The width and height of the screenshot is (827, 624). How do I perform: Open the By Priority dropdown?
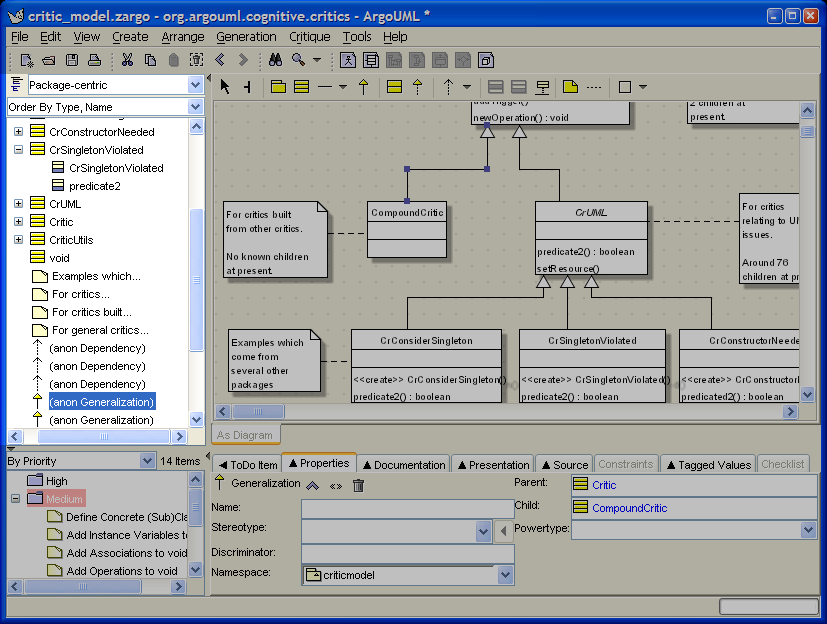(x=147, y=461)
